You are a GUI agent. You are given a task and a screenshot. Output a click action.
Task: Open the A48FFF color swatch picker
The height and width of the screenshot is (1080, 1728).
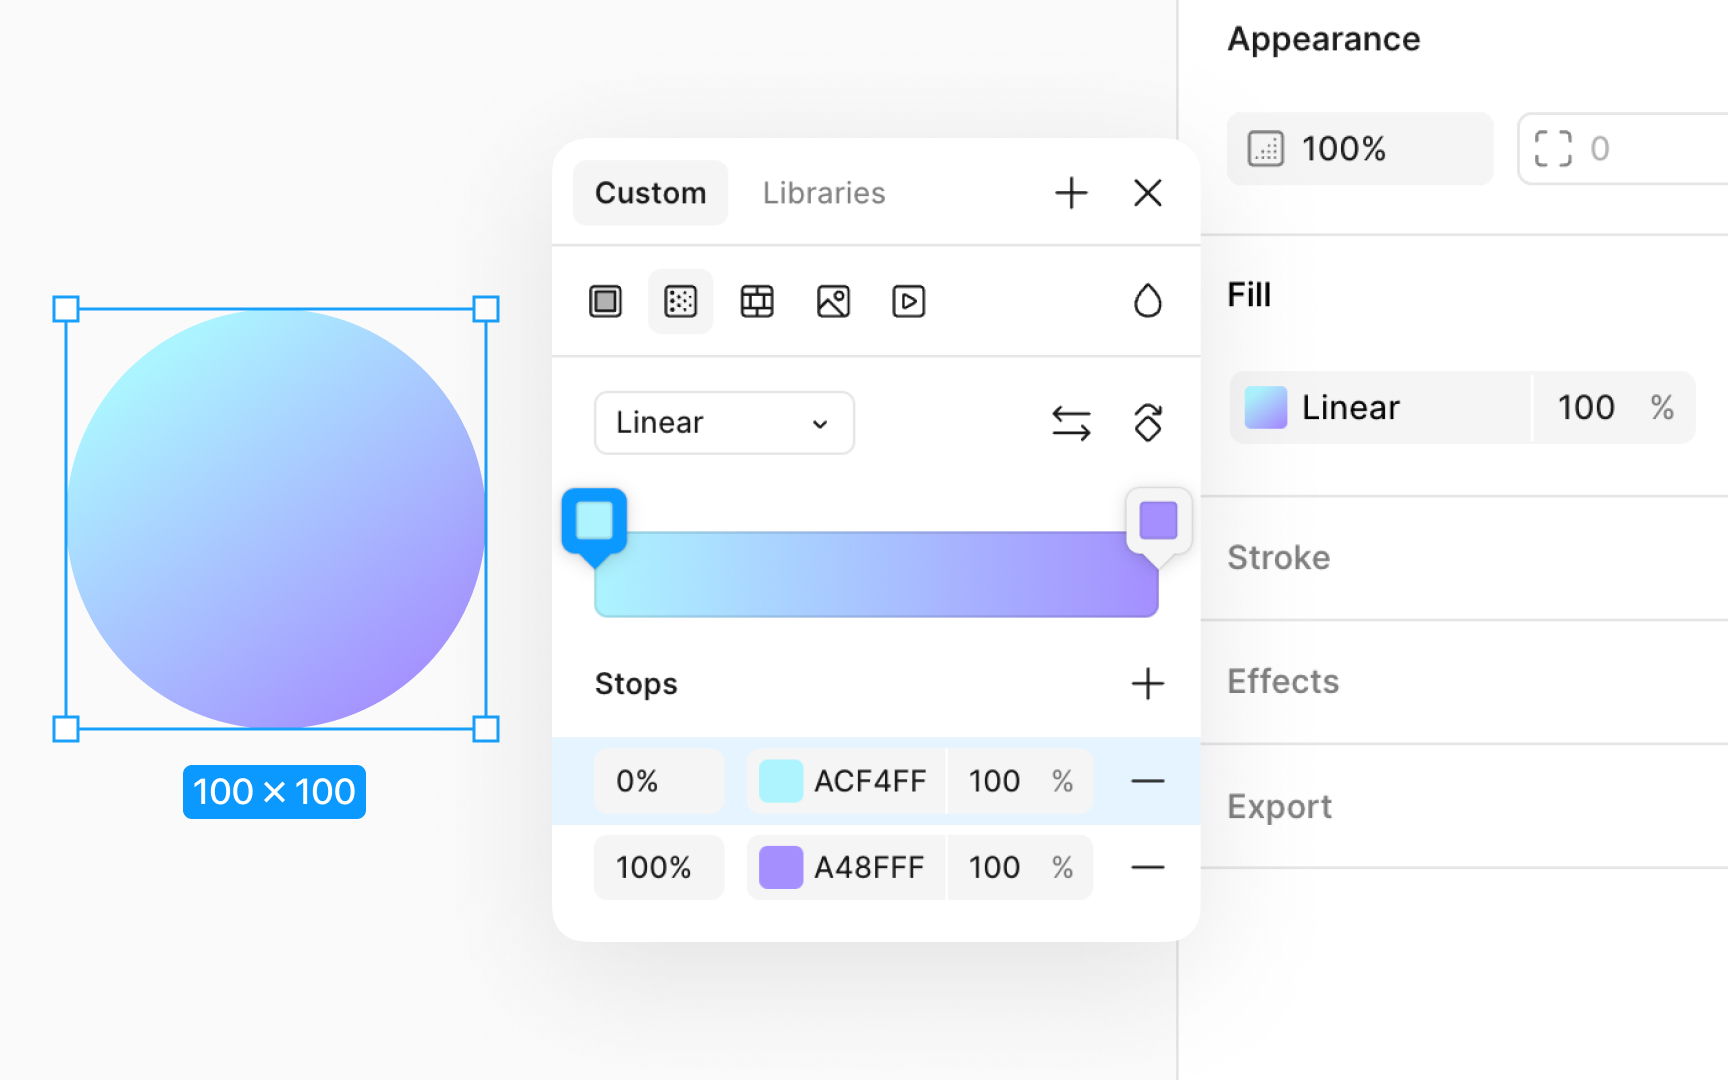781,867
